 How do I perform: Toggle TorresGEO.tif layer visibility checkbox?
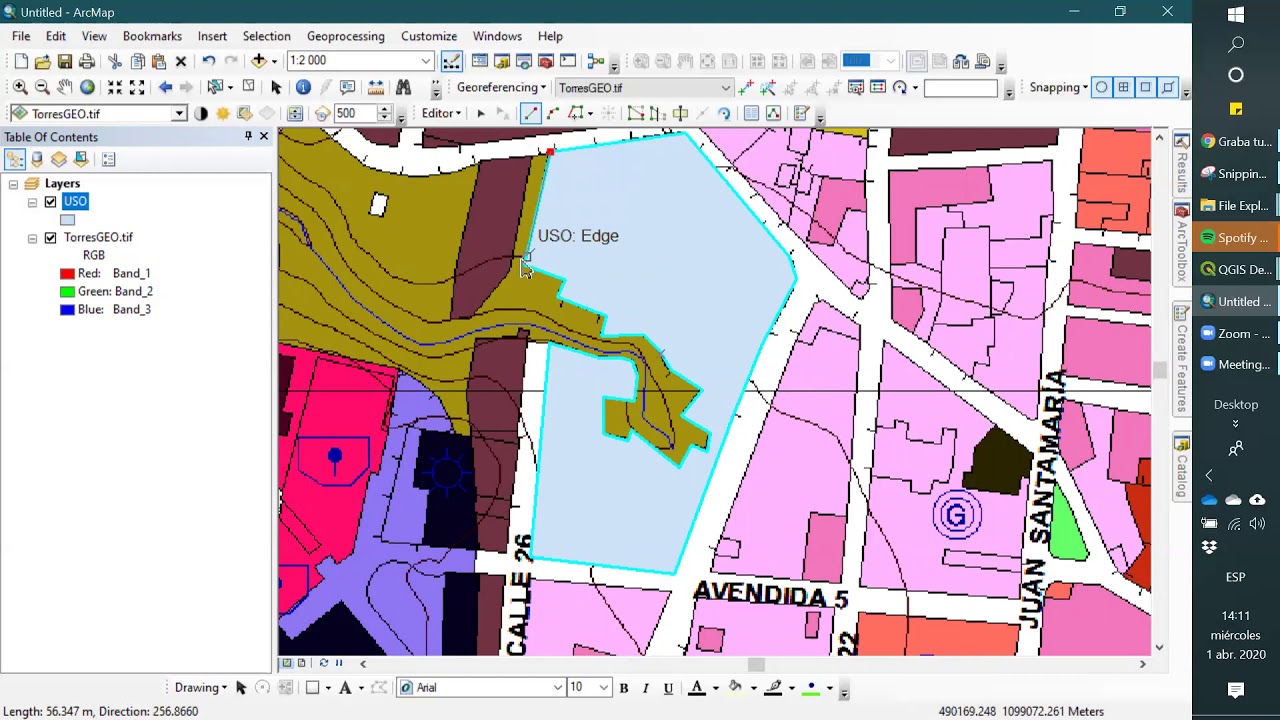tap(50, 238)
